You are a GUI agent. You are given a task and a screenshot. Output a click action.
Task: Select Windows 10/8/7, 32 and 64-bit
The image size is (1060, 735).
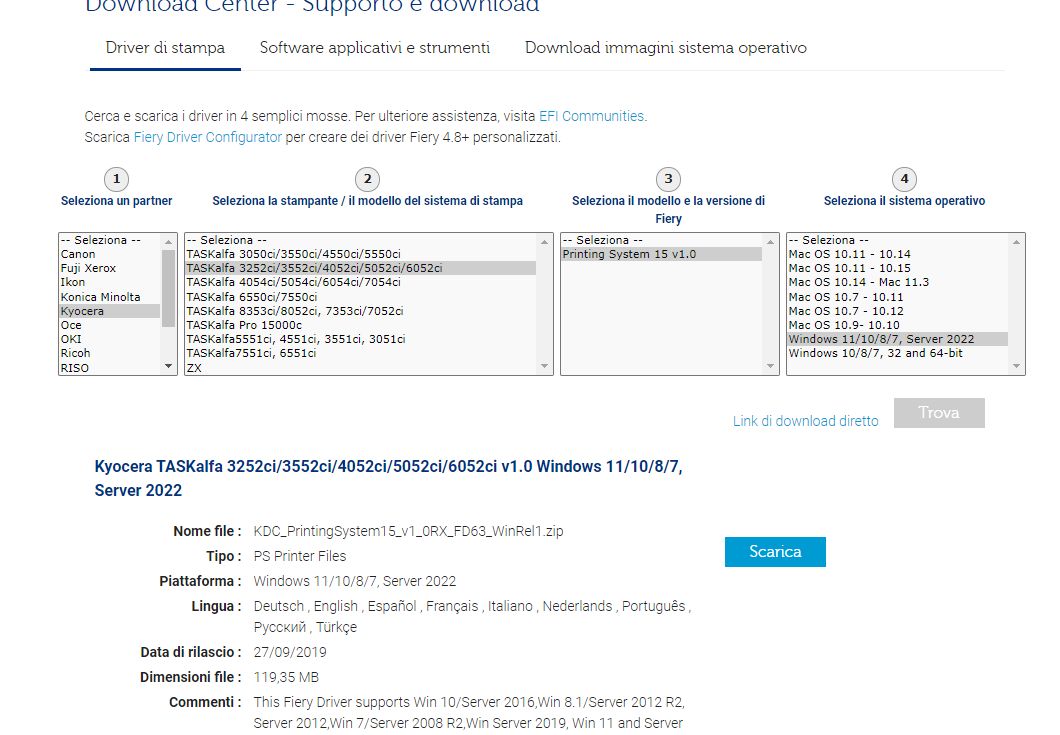pos(898,354)
